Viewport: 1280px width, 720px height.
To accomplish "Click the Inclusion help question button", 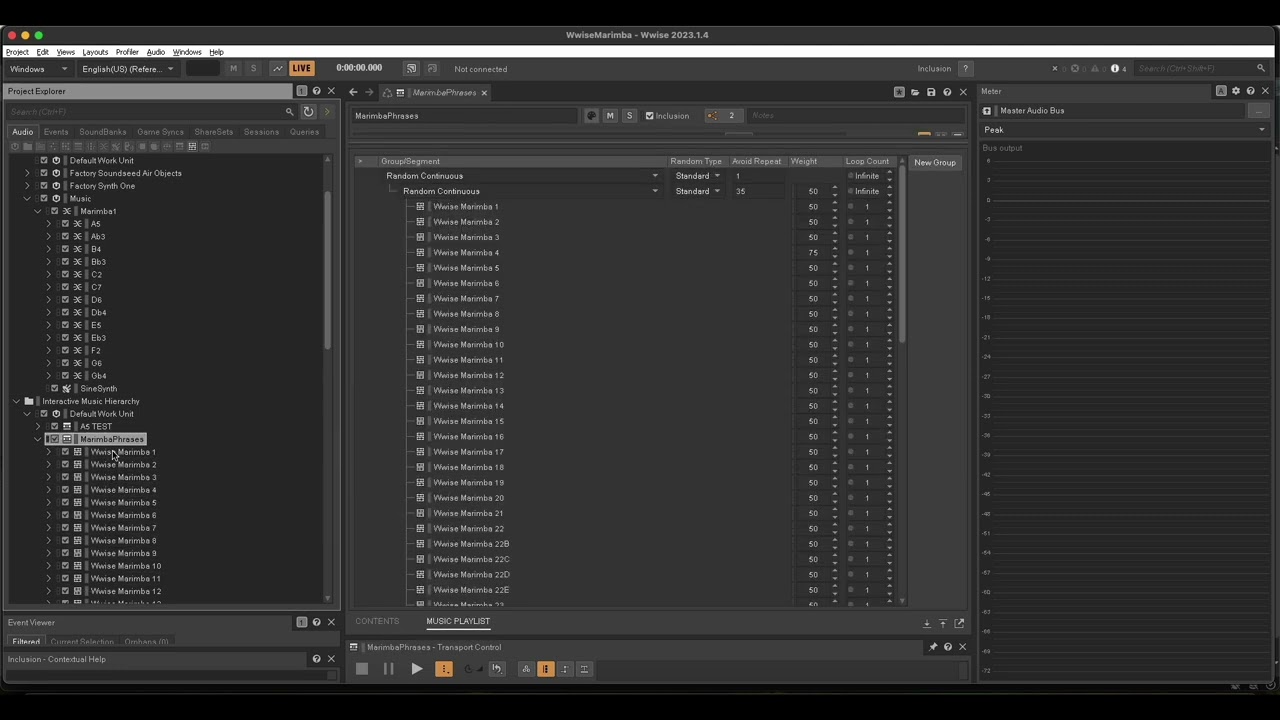I will 965,69.
